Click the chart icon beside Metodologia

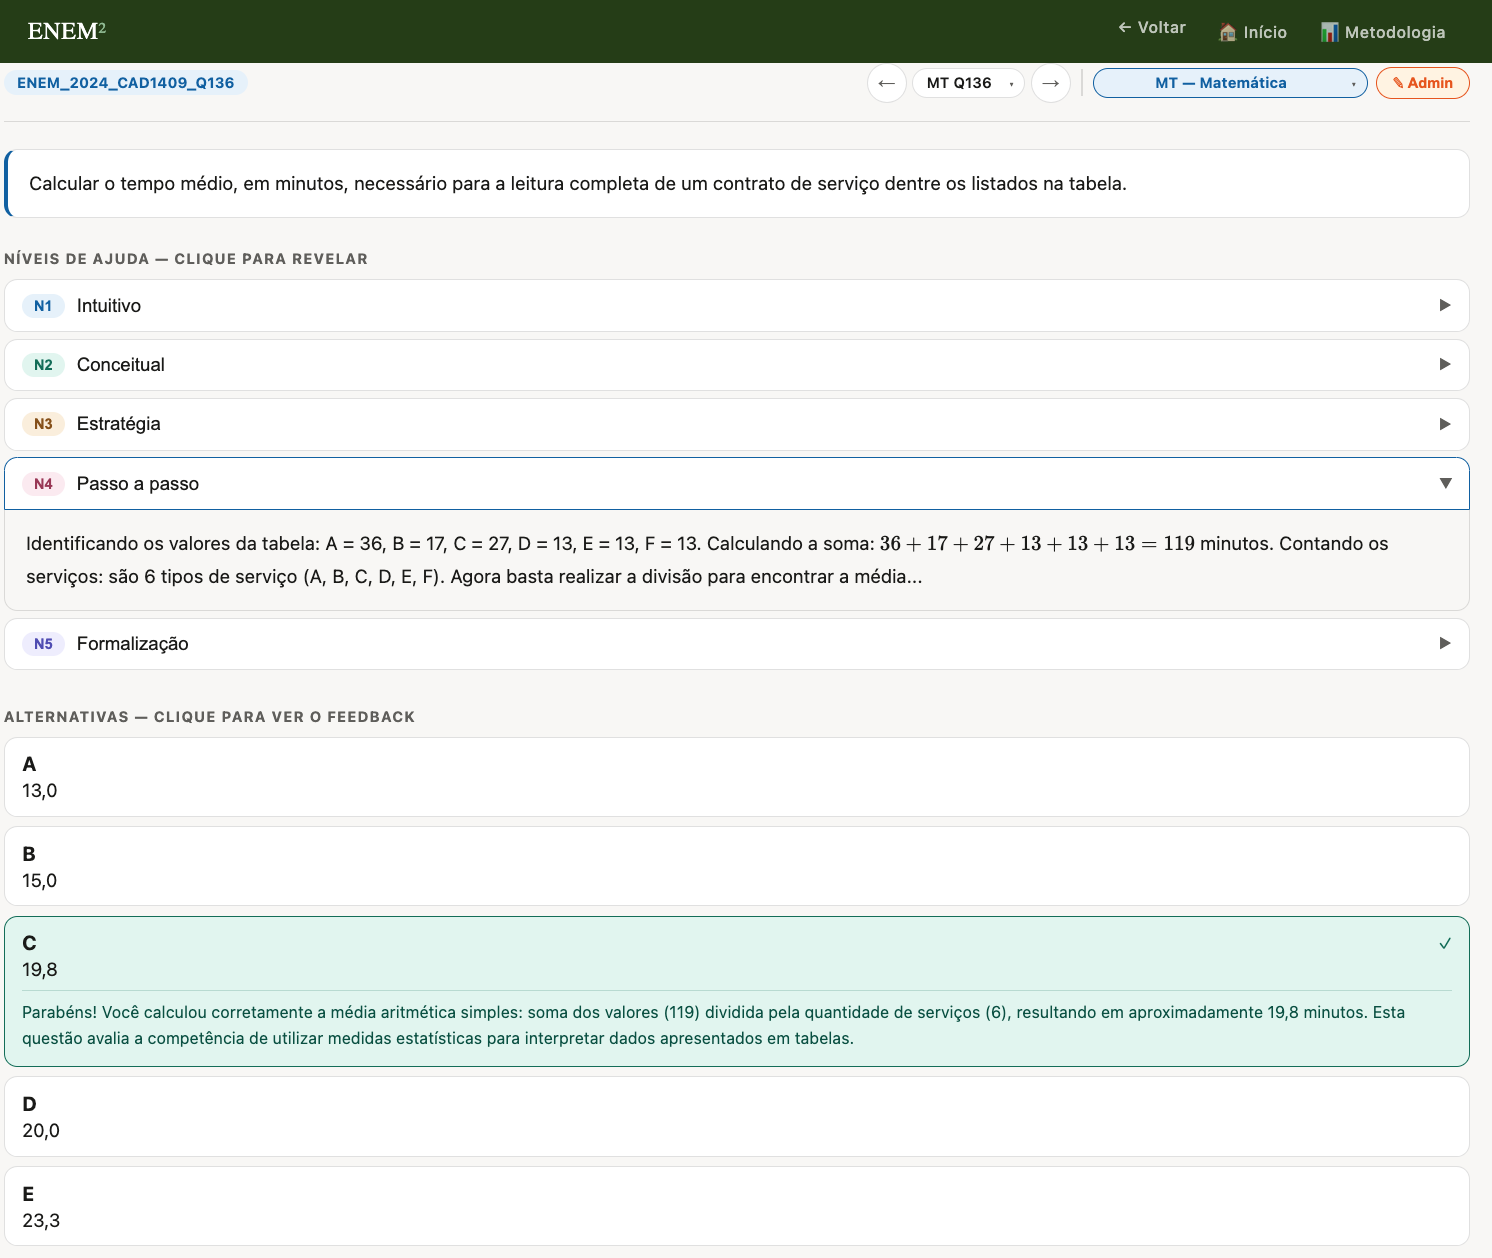(1329, 32)
